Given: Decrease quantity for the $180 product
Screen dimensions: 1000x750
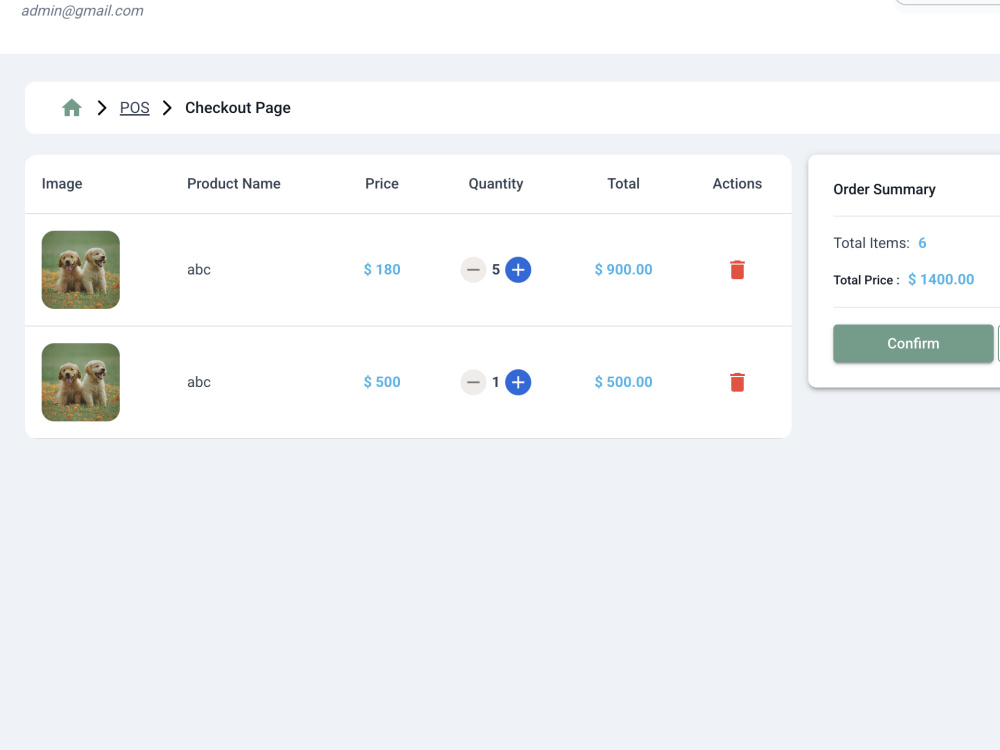Looking at the screenshot, I should pyautogui.click(x=473, y=270).
